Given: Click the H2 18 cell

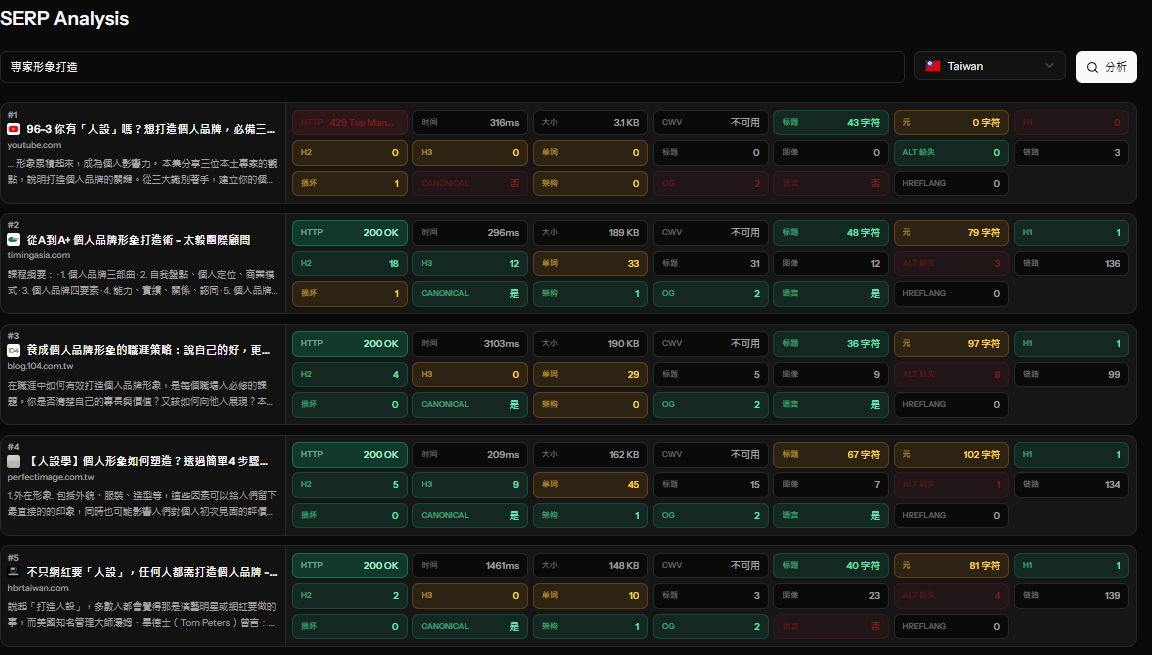Looking at the screenshot, I should tap(350, 264).
